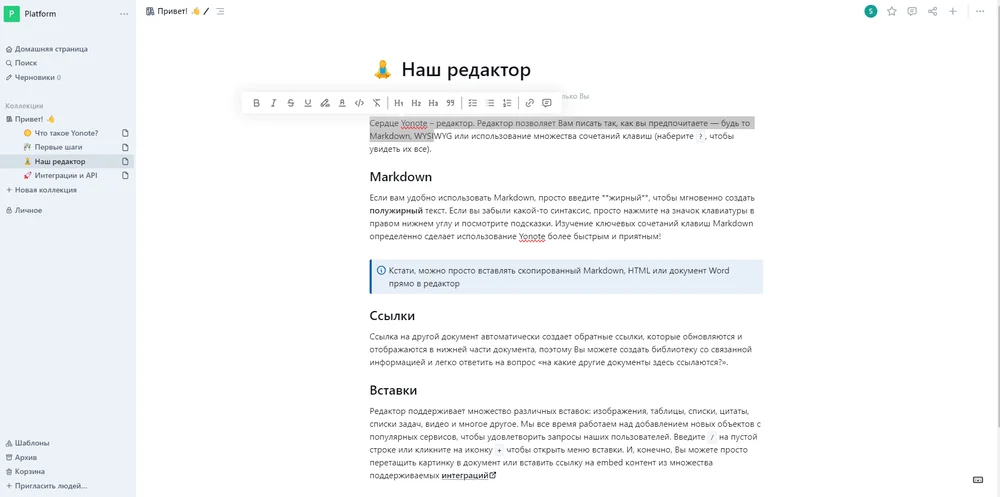Convert selection to H2 heading
Viewport: 1000px width, 497px height.
(416, 103)
